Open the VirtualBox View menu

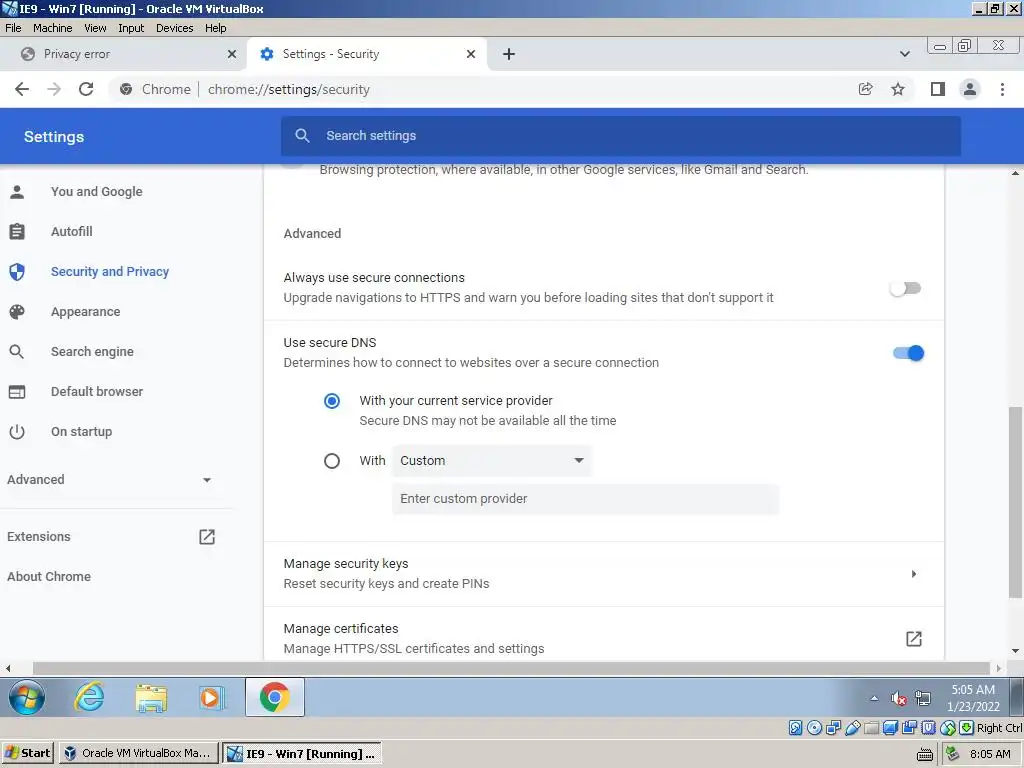(95, 28)
